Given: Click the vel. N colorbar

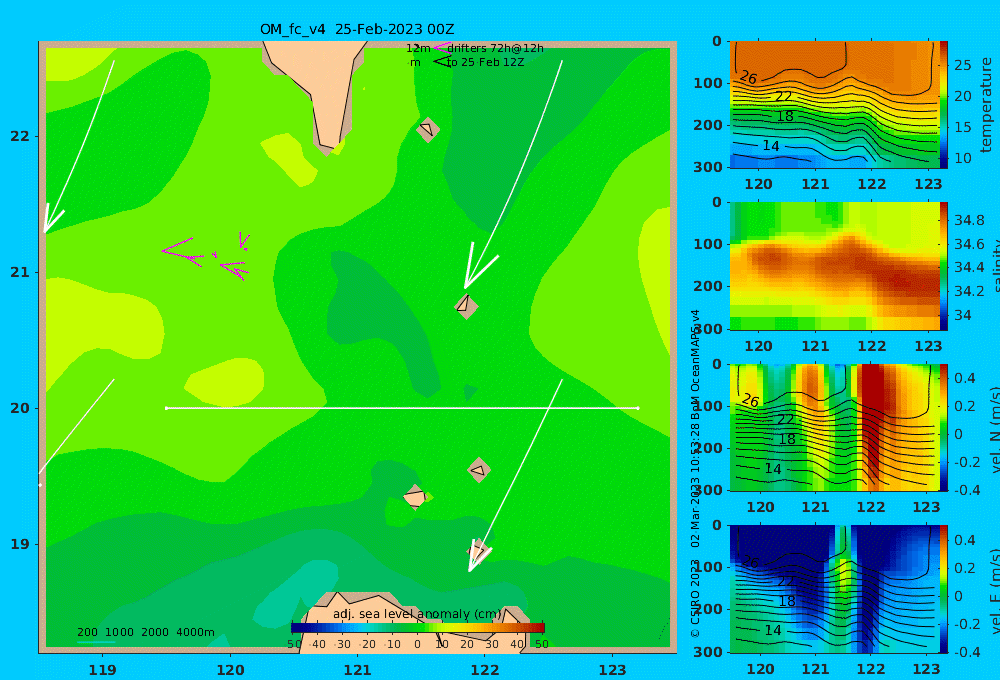Looking at the screenshot, I should (944, 427).
